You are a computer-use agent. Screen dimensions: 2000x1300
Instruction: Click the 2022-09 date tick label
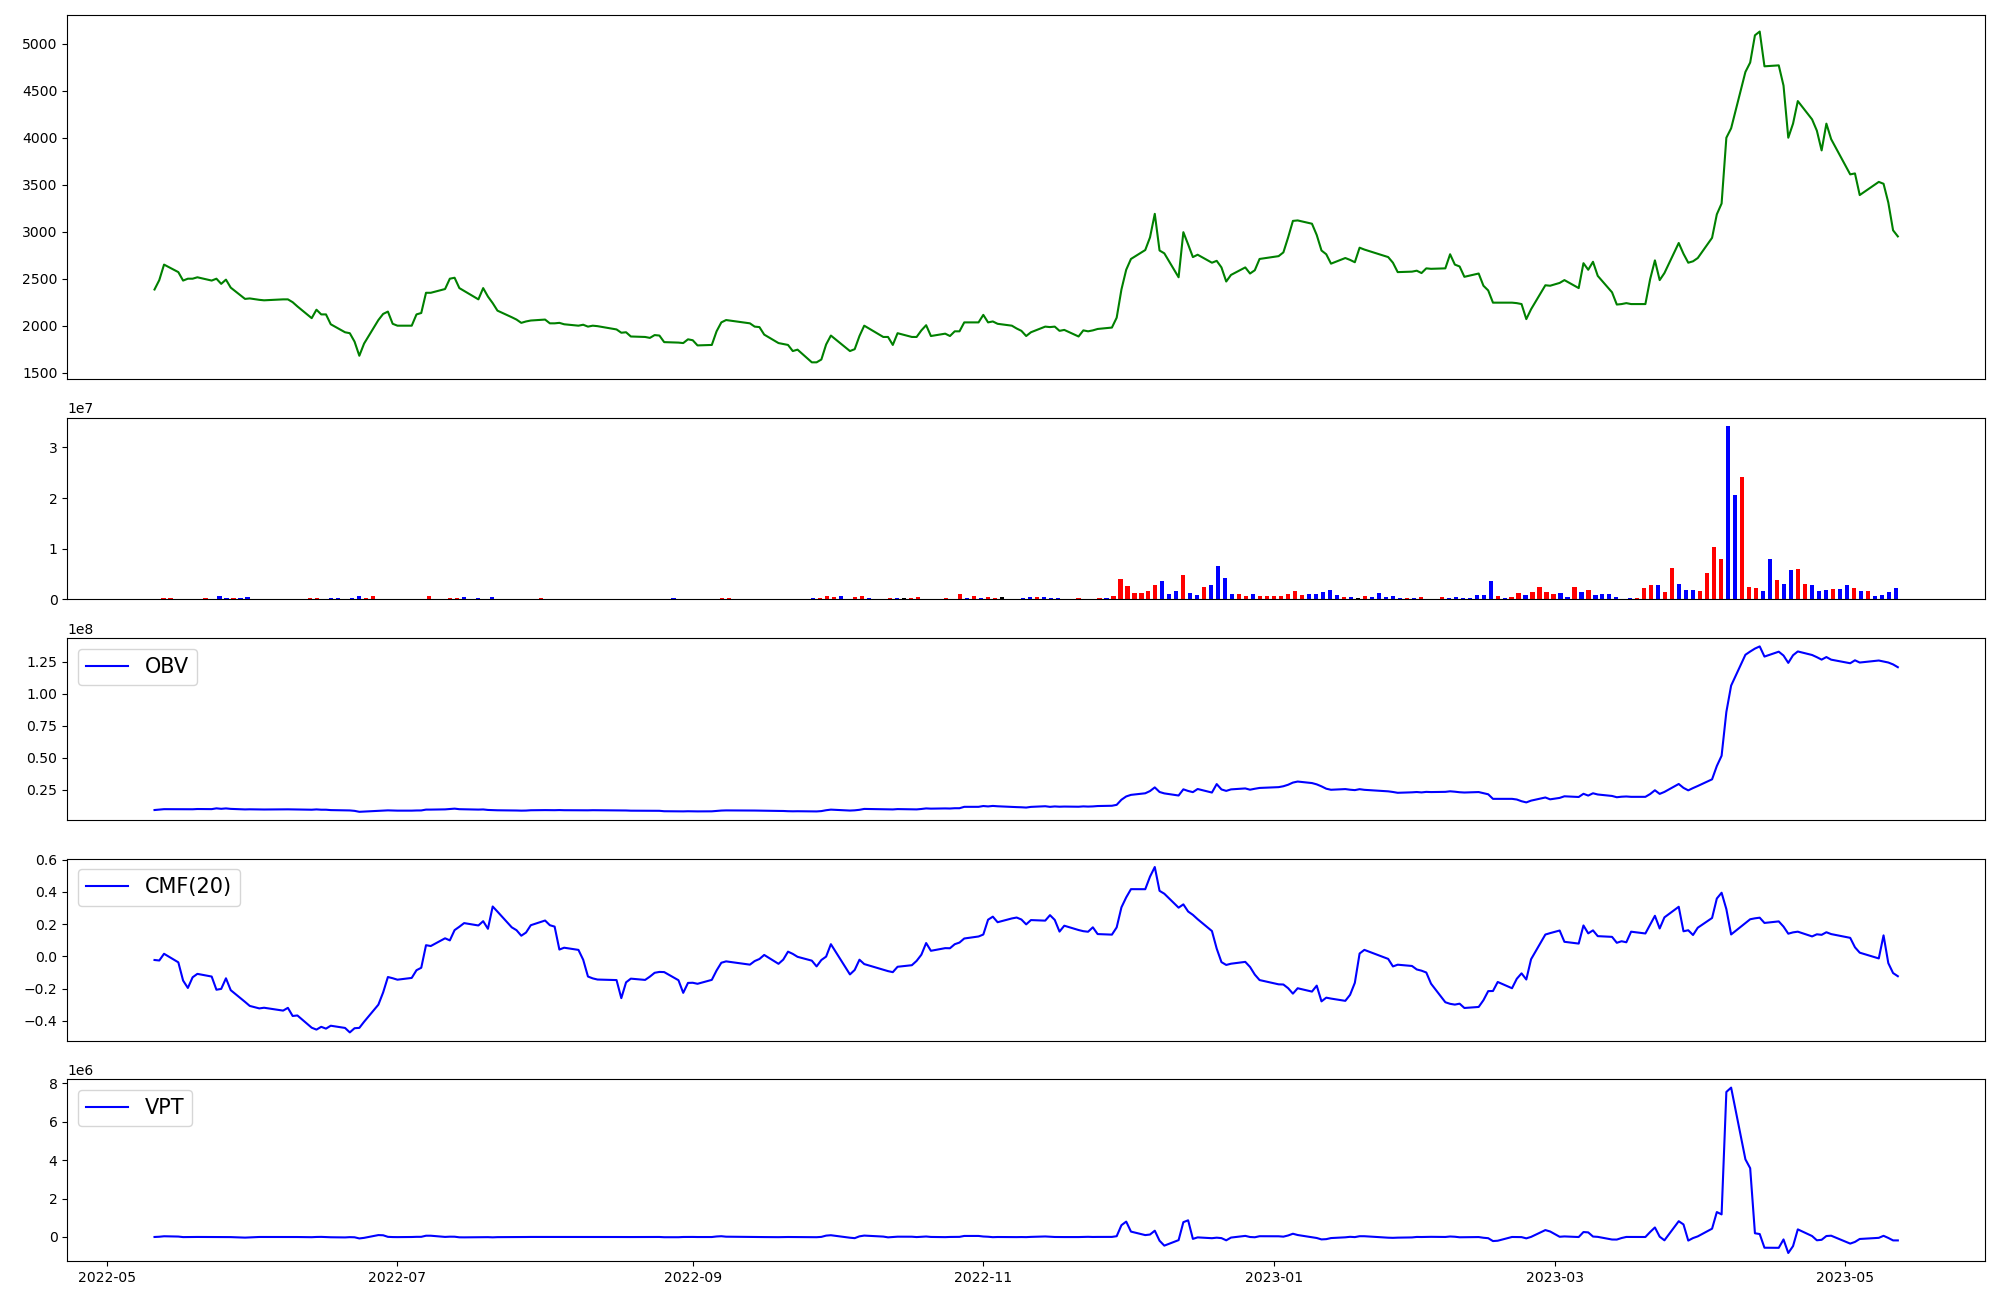tap(692, 1277)
